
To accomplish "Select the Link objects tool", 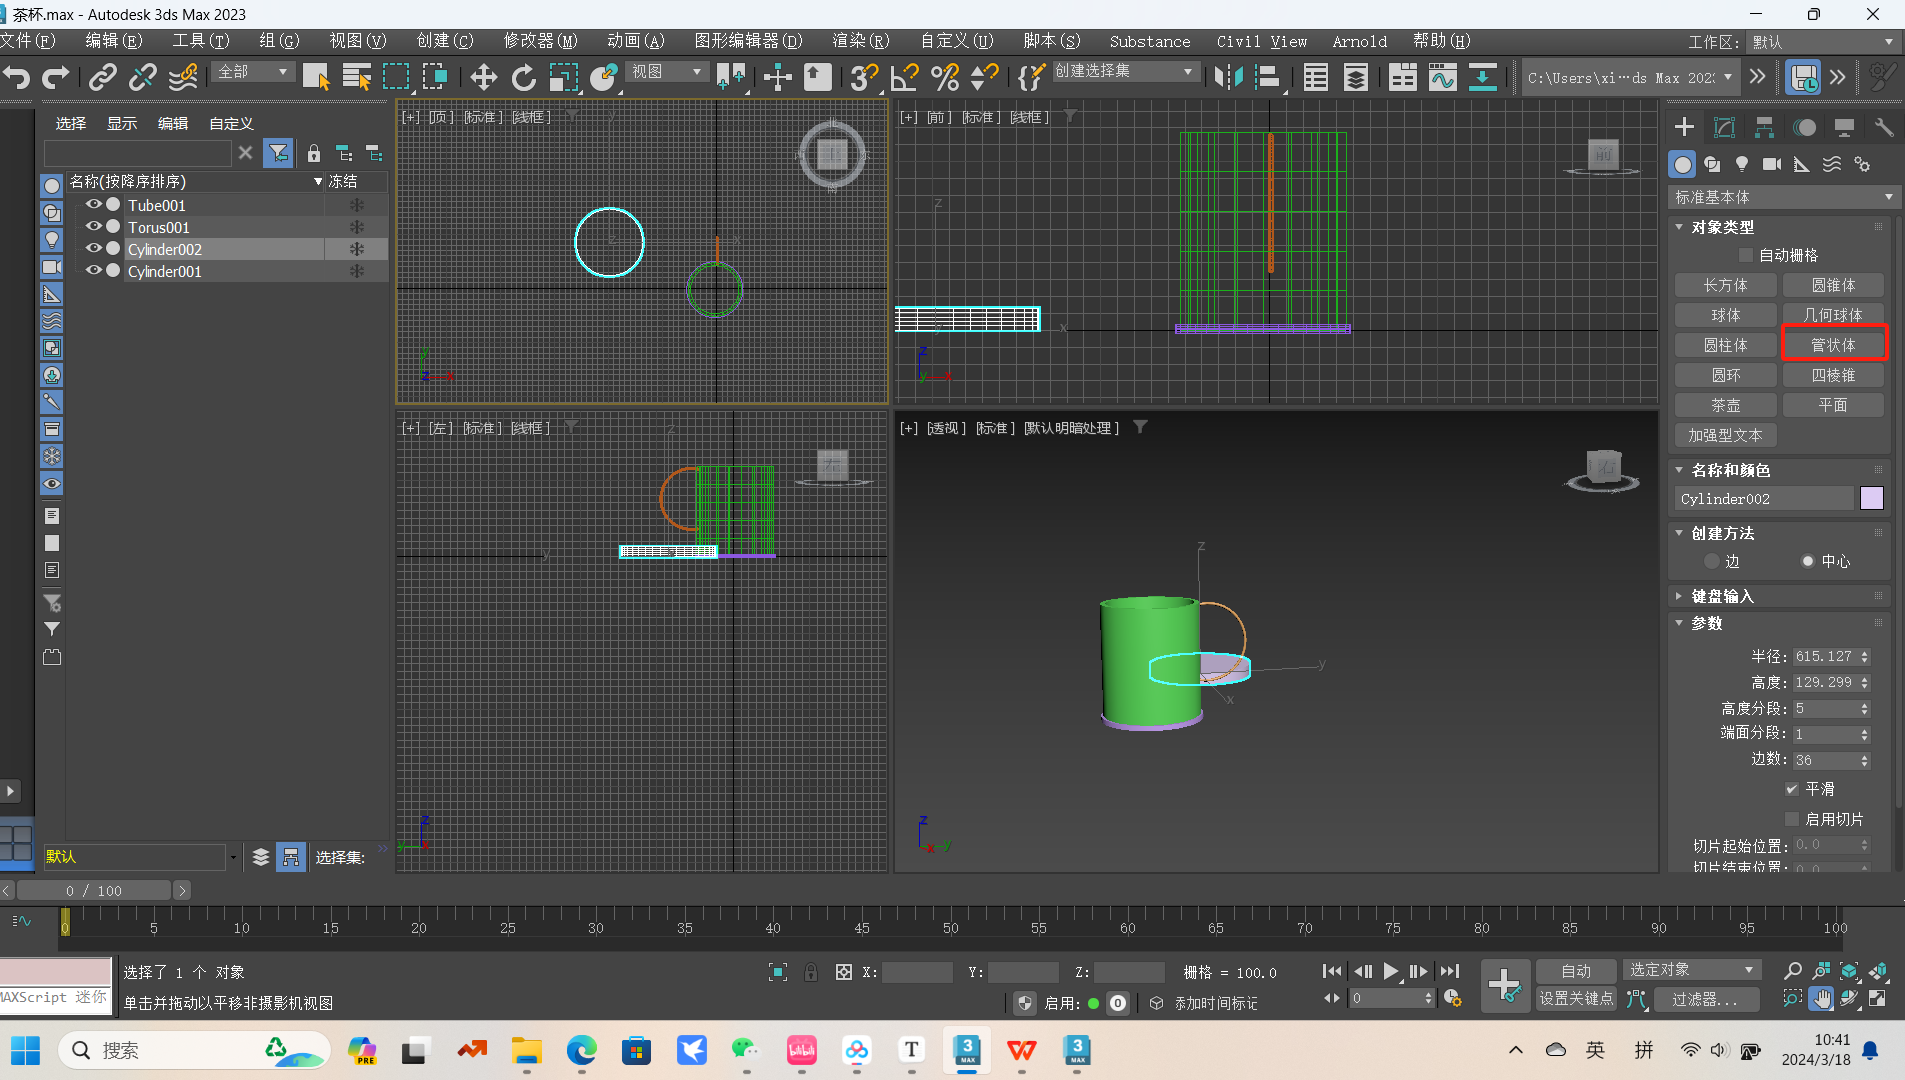I will (x=103, y=77).
